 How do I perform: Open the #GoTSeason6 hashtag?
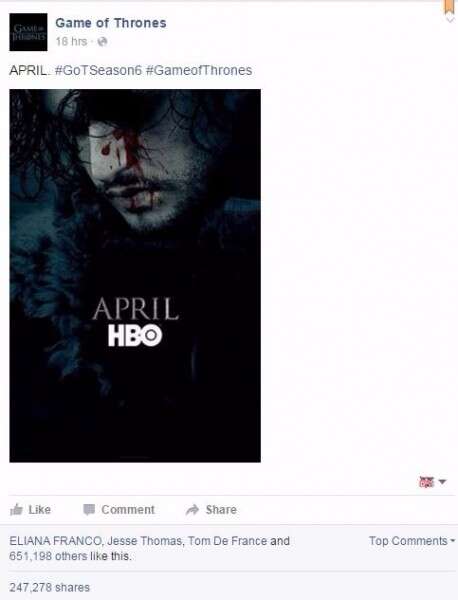[x=98, y=70]
